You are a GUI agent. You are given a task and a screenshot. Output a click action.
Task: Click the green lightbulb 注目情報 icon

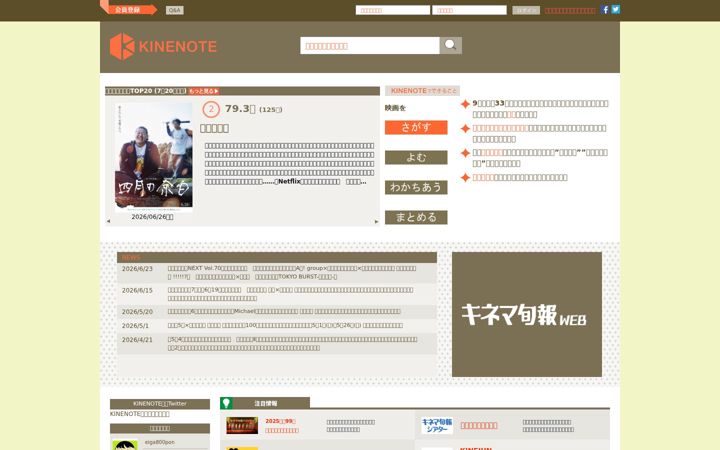click(x=226, y=403)
